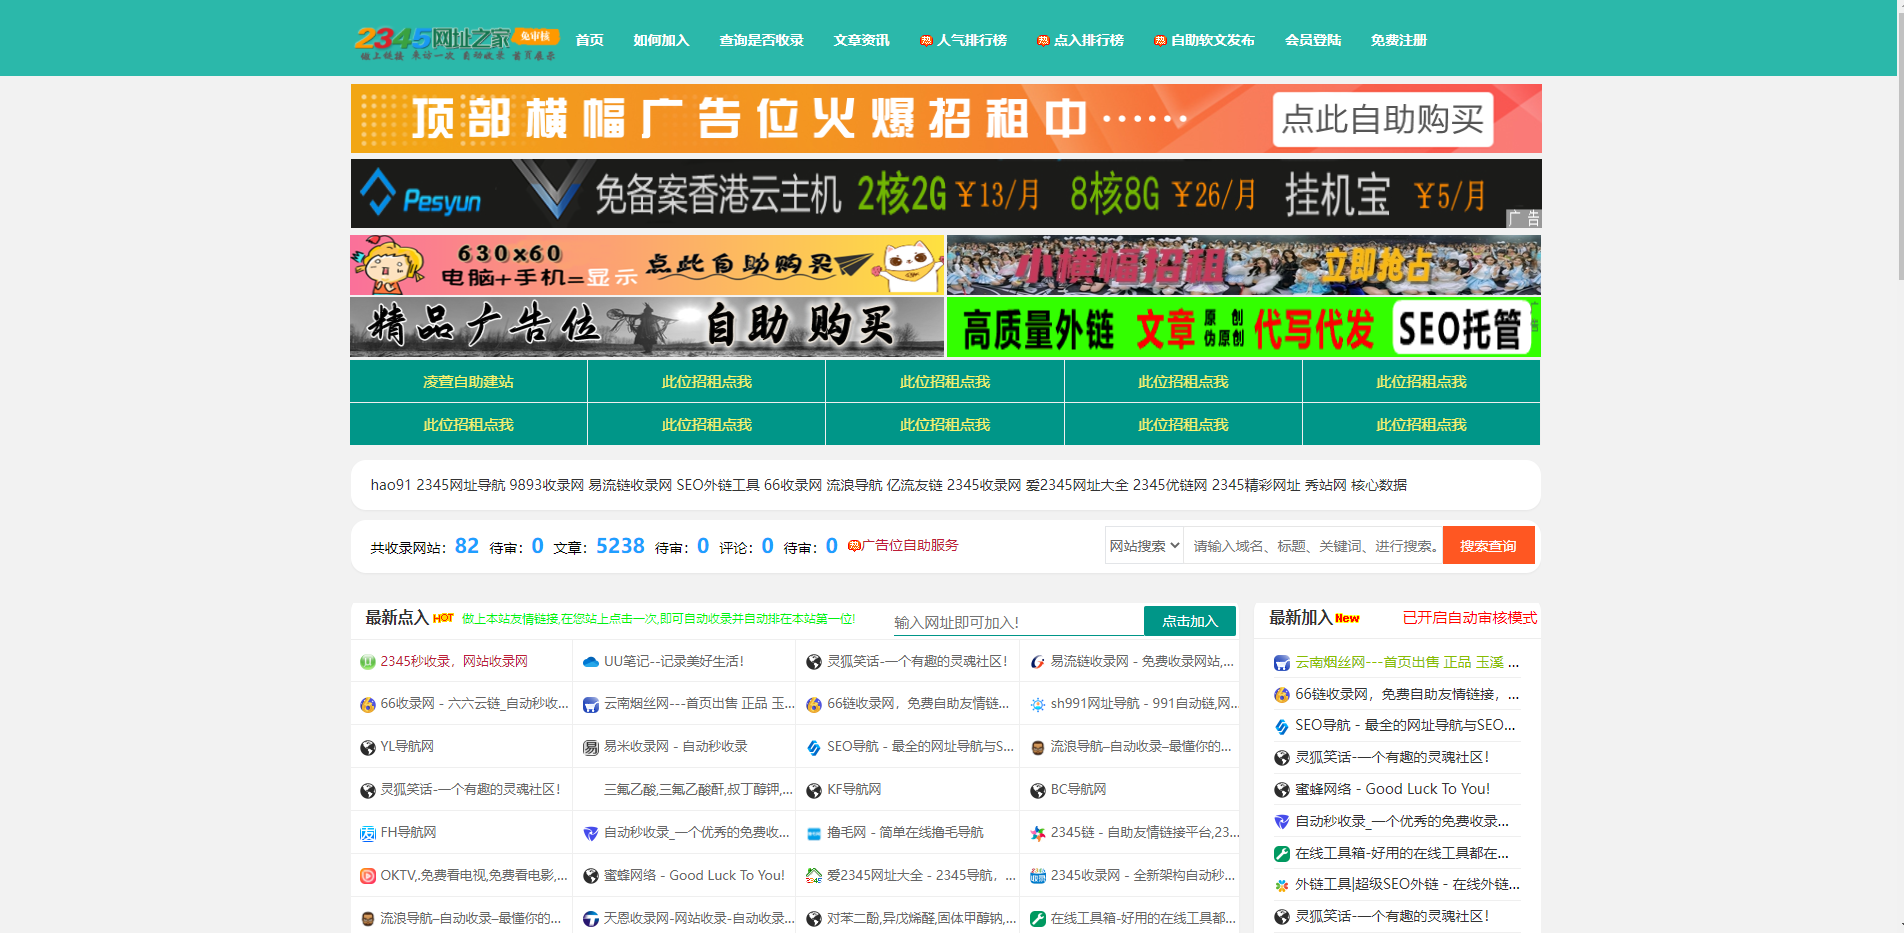1904x933 pixels.
Task: Open 三氟乙酸,三氟乙酸酐 link
Action: tap(698, 790)
